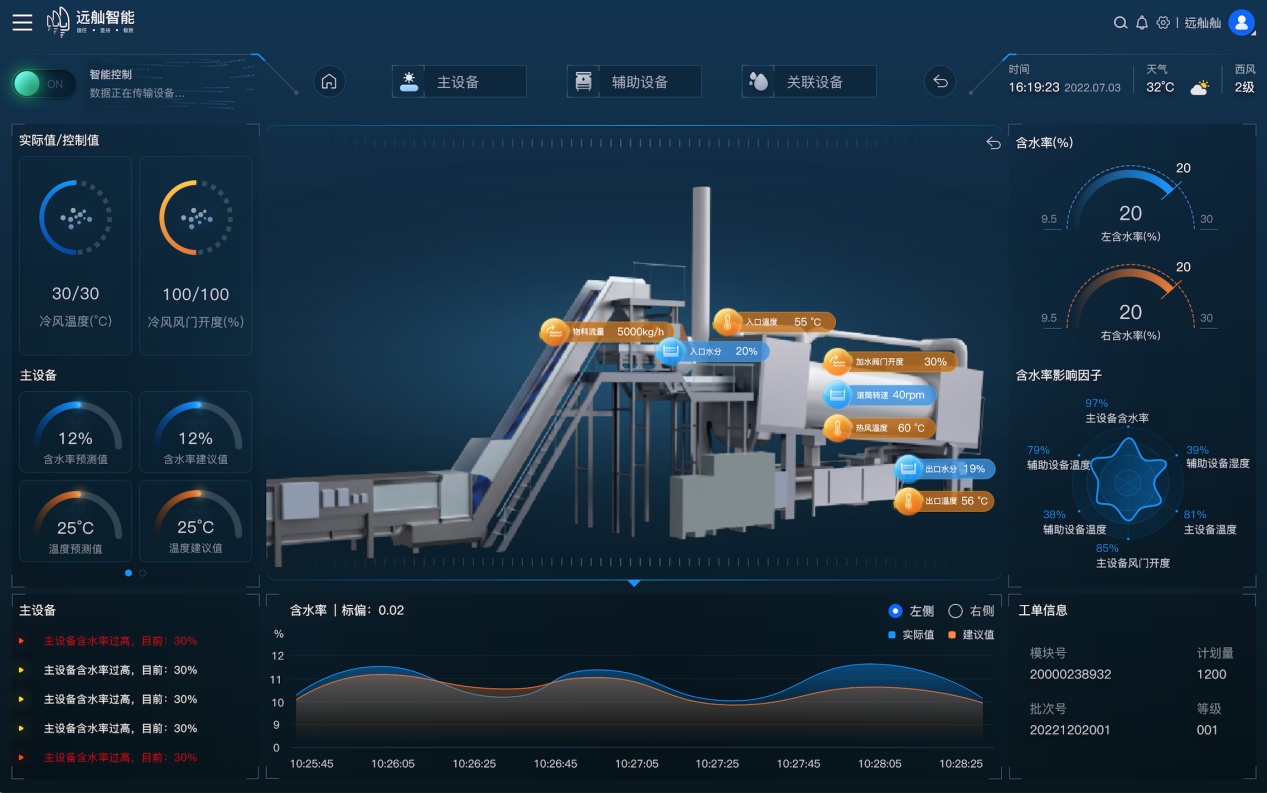The image size is (1267, 793).
Task: Switch to 主设备 tab
Action: click(459, 81)
